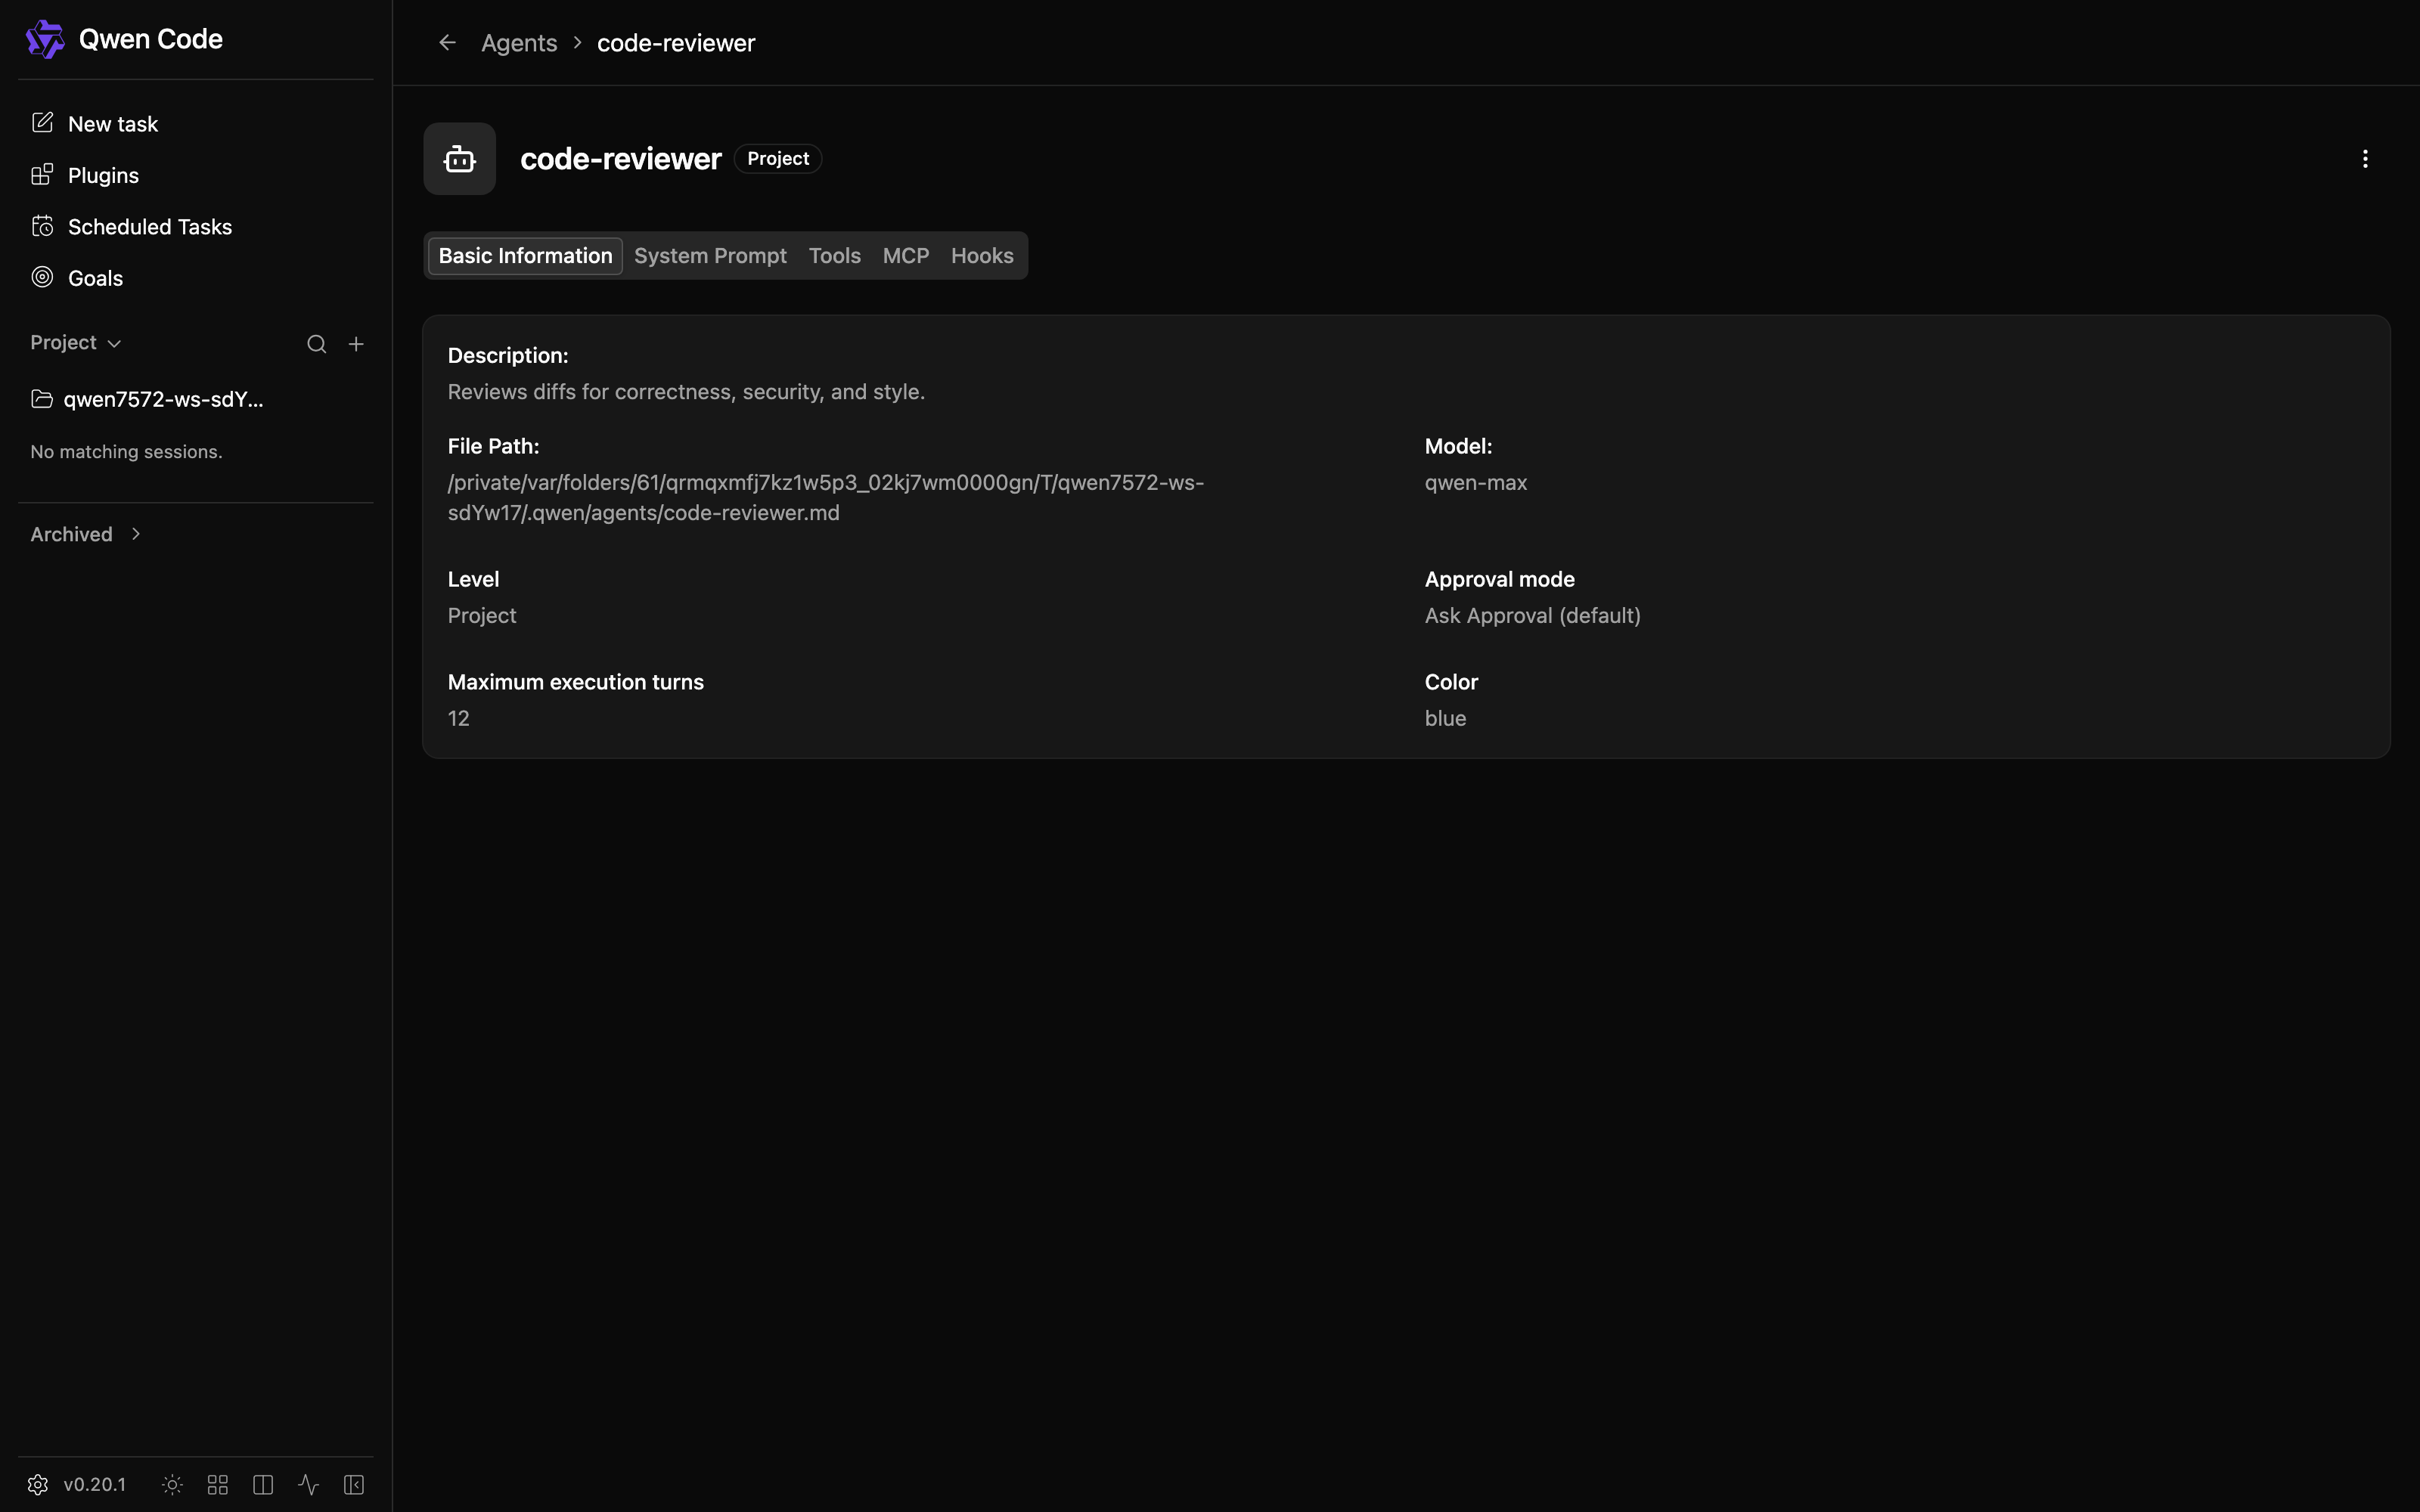Image resolution: width=2420 pixels, height=1512 pixels.
Task: Click the grid layout icon in footer
Action: [218, 1485]
